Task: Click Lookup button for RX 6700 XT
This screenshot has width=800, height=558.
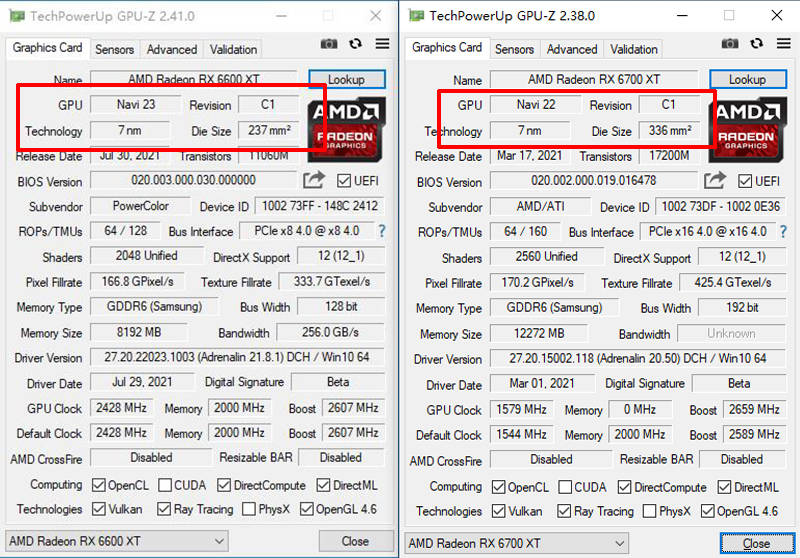Action: (x=747, y=80)
